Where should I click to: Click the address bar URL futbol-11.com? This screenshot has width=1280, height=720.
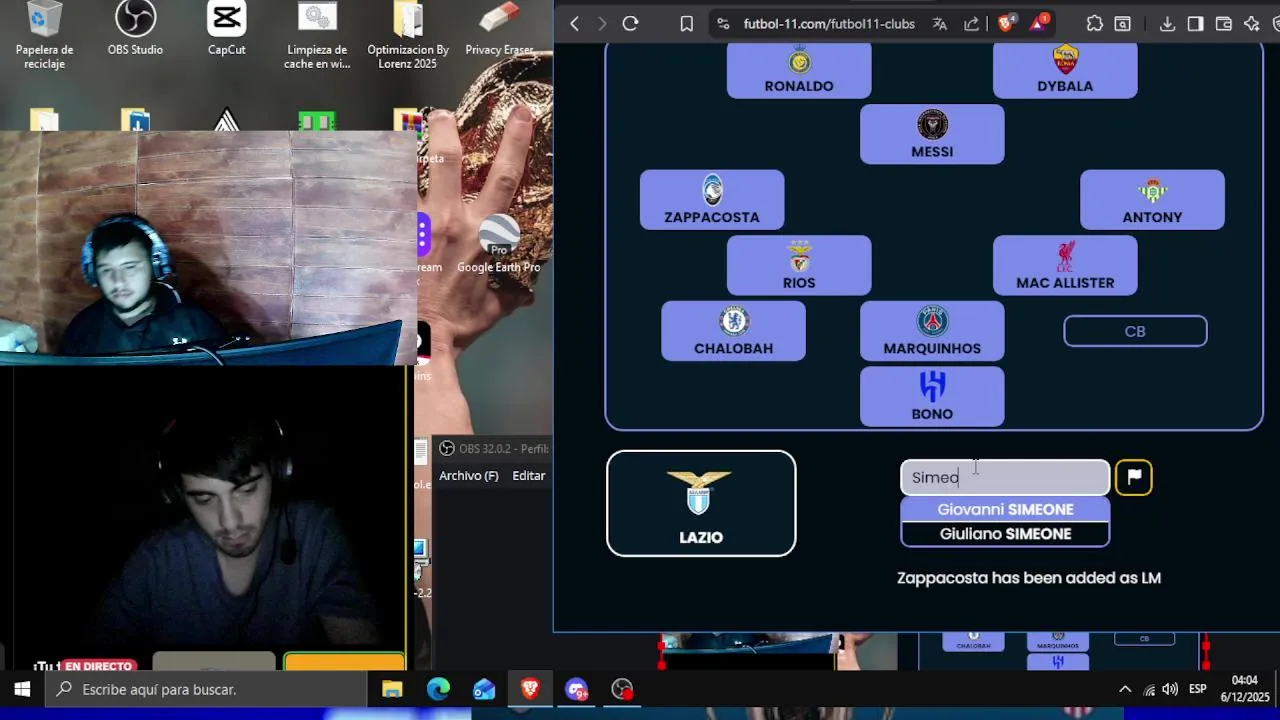coord(829,24)
